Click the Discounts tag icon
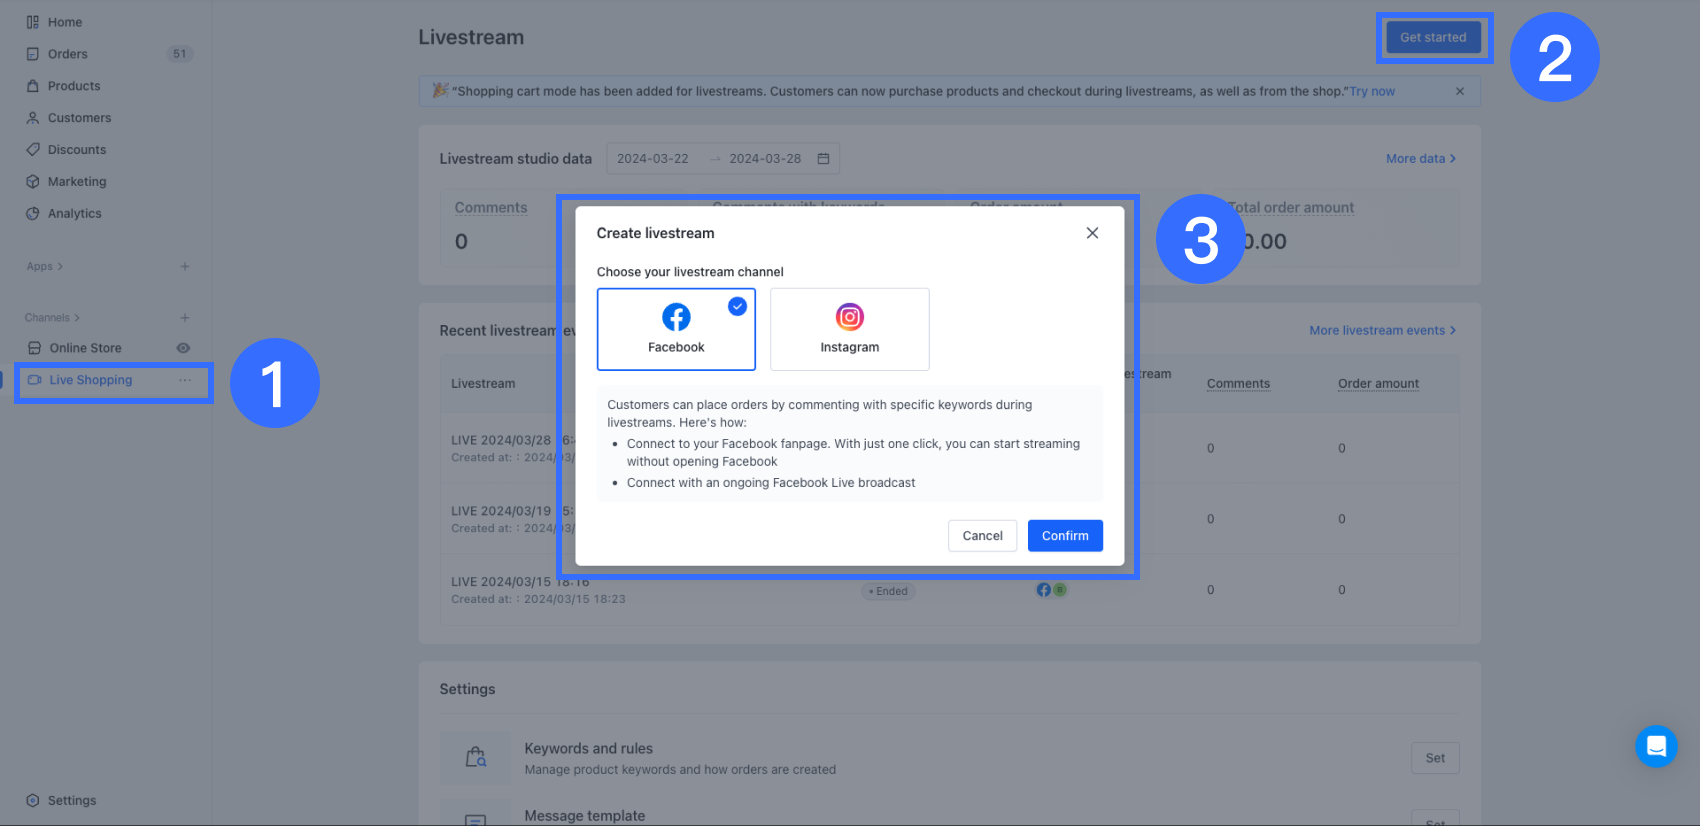 pyautogui.click(x=33, y=150)
